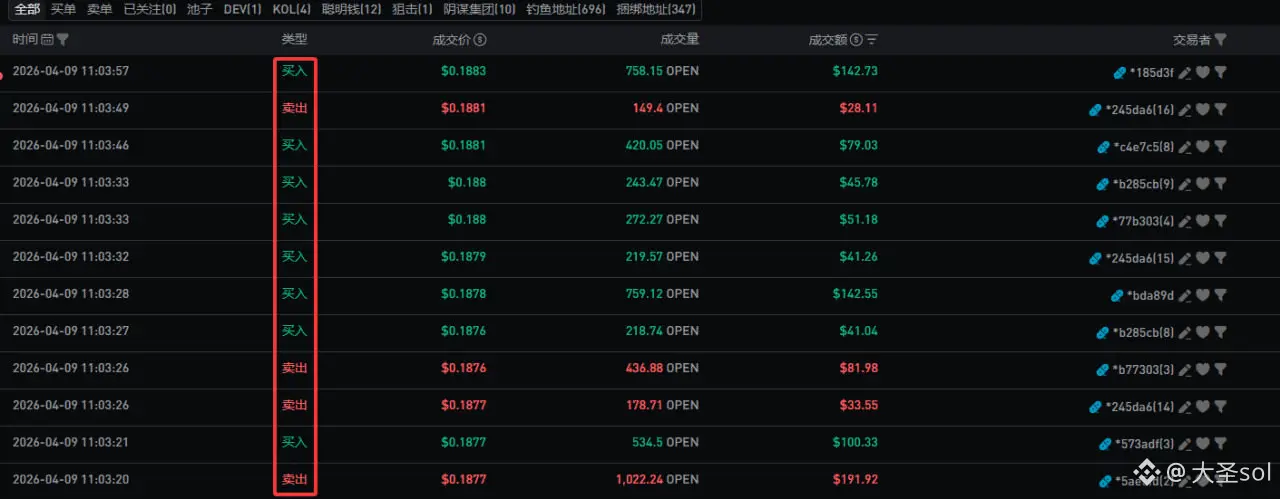Favorite trader *c4e7c5(8) with the heart

coord(1203,146)
